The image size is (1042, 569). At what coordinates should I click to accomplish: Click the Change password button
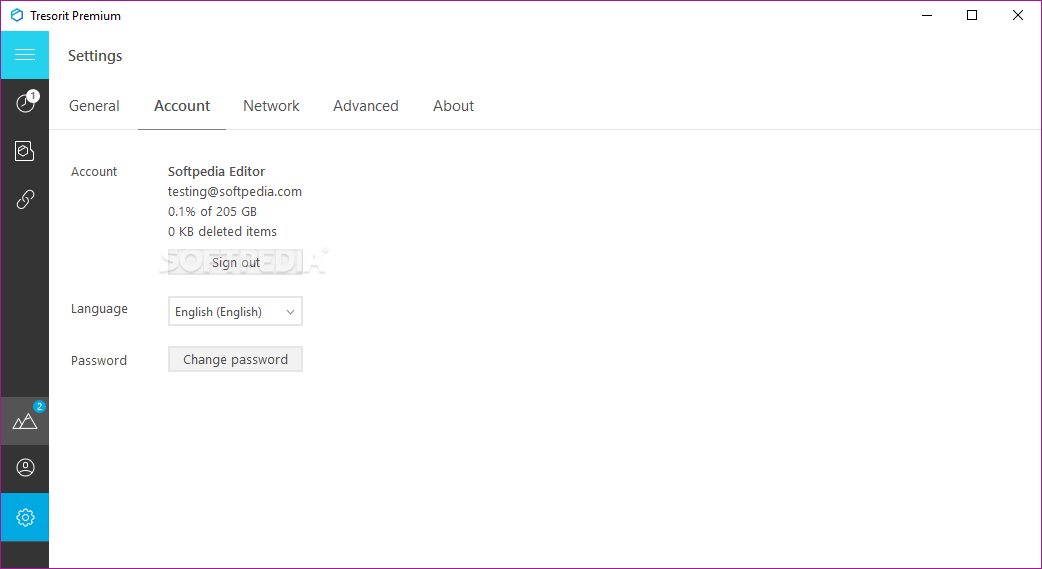(235, 359)
